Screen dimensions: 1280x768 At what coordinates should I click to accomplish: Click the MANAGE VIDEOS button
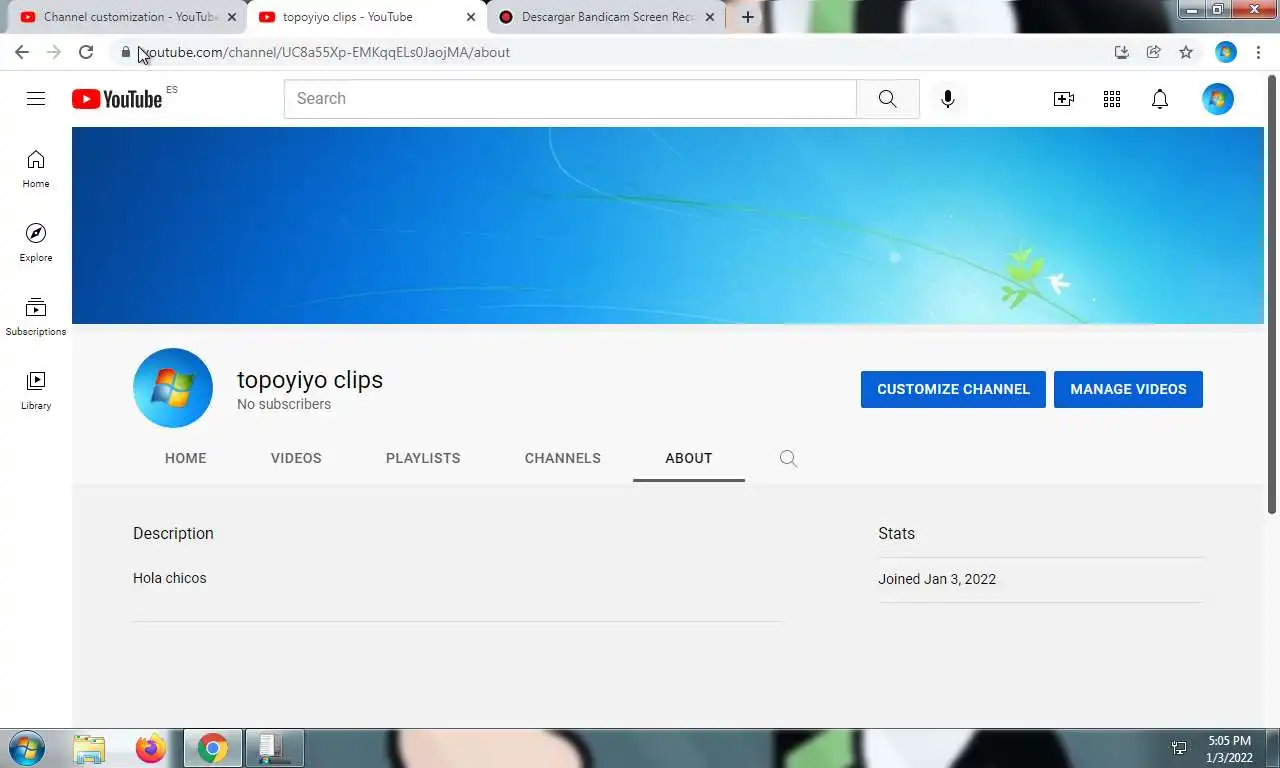[1128, 389]
